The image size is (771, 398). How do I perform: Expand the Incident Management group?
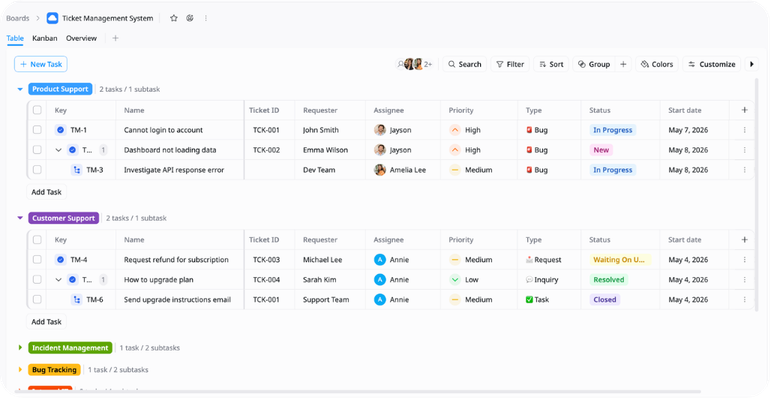click(x=20, y=347)
